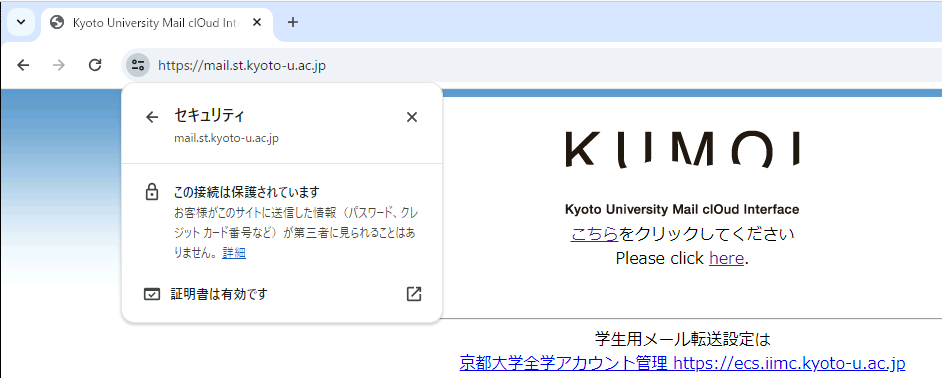Close the Kyoto University Mail tab
Image resolution: width=942 pixels, height=378 pixels.
[x=257, y=22]
